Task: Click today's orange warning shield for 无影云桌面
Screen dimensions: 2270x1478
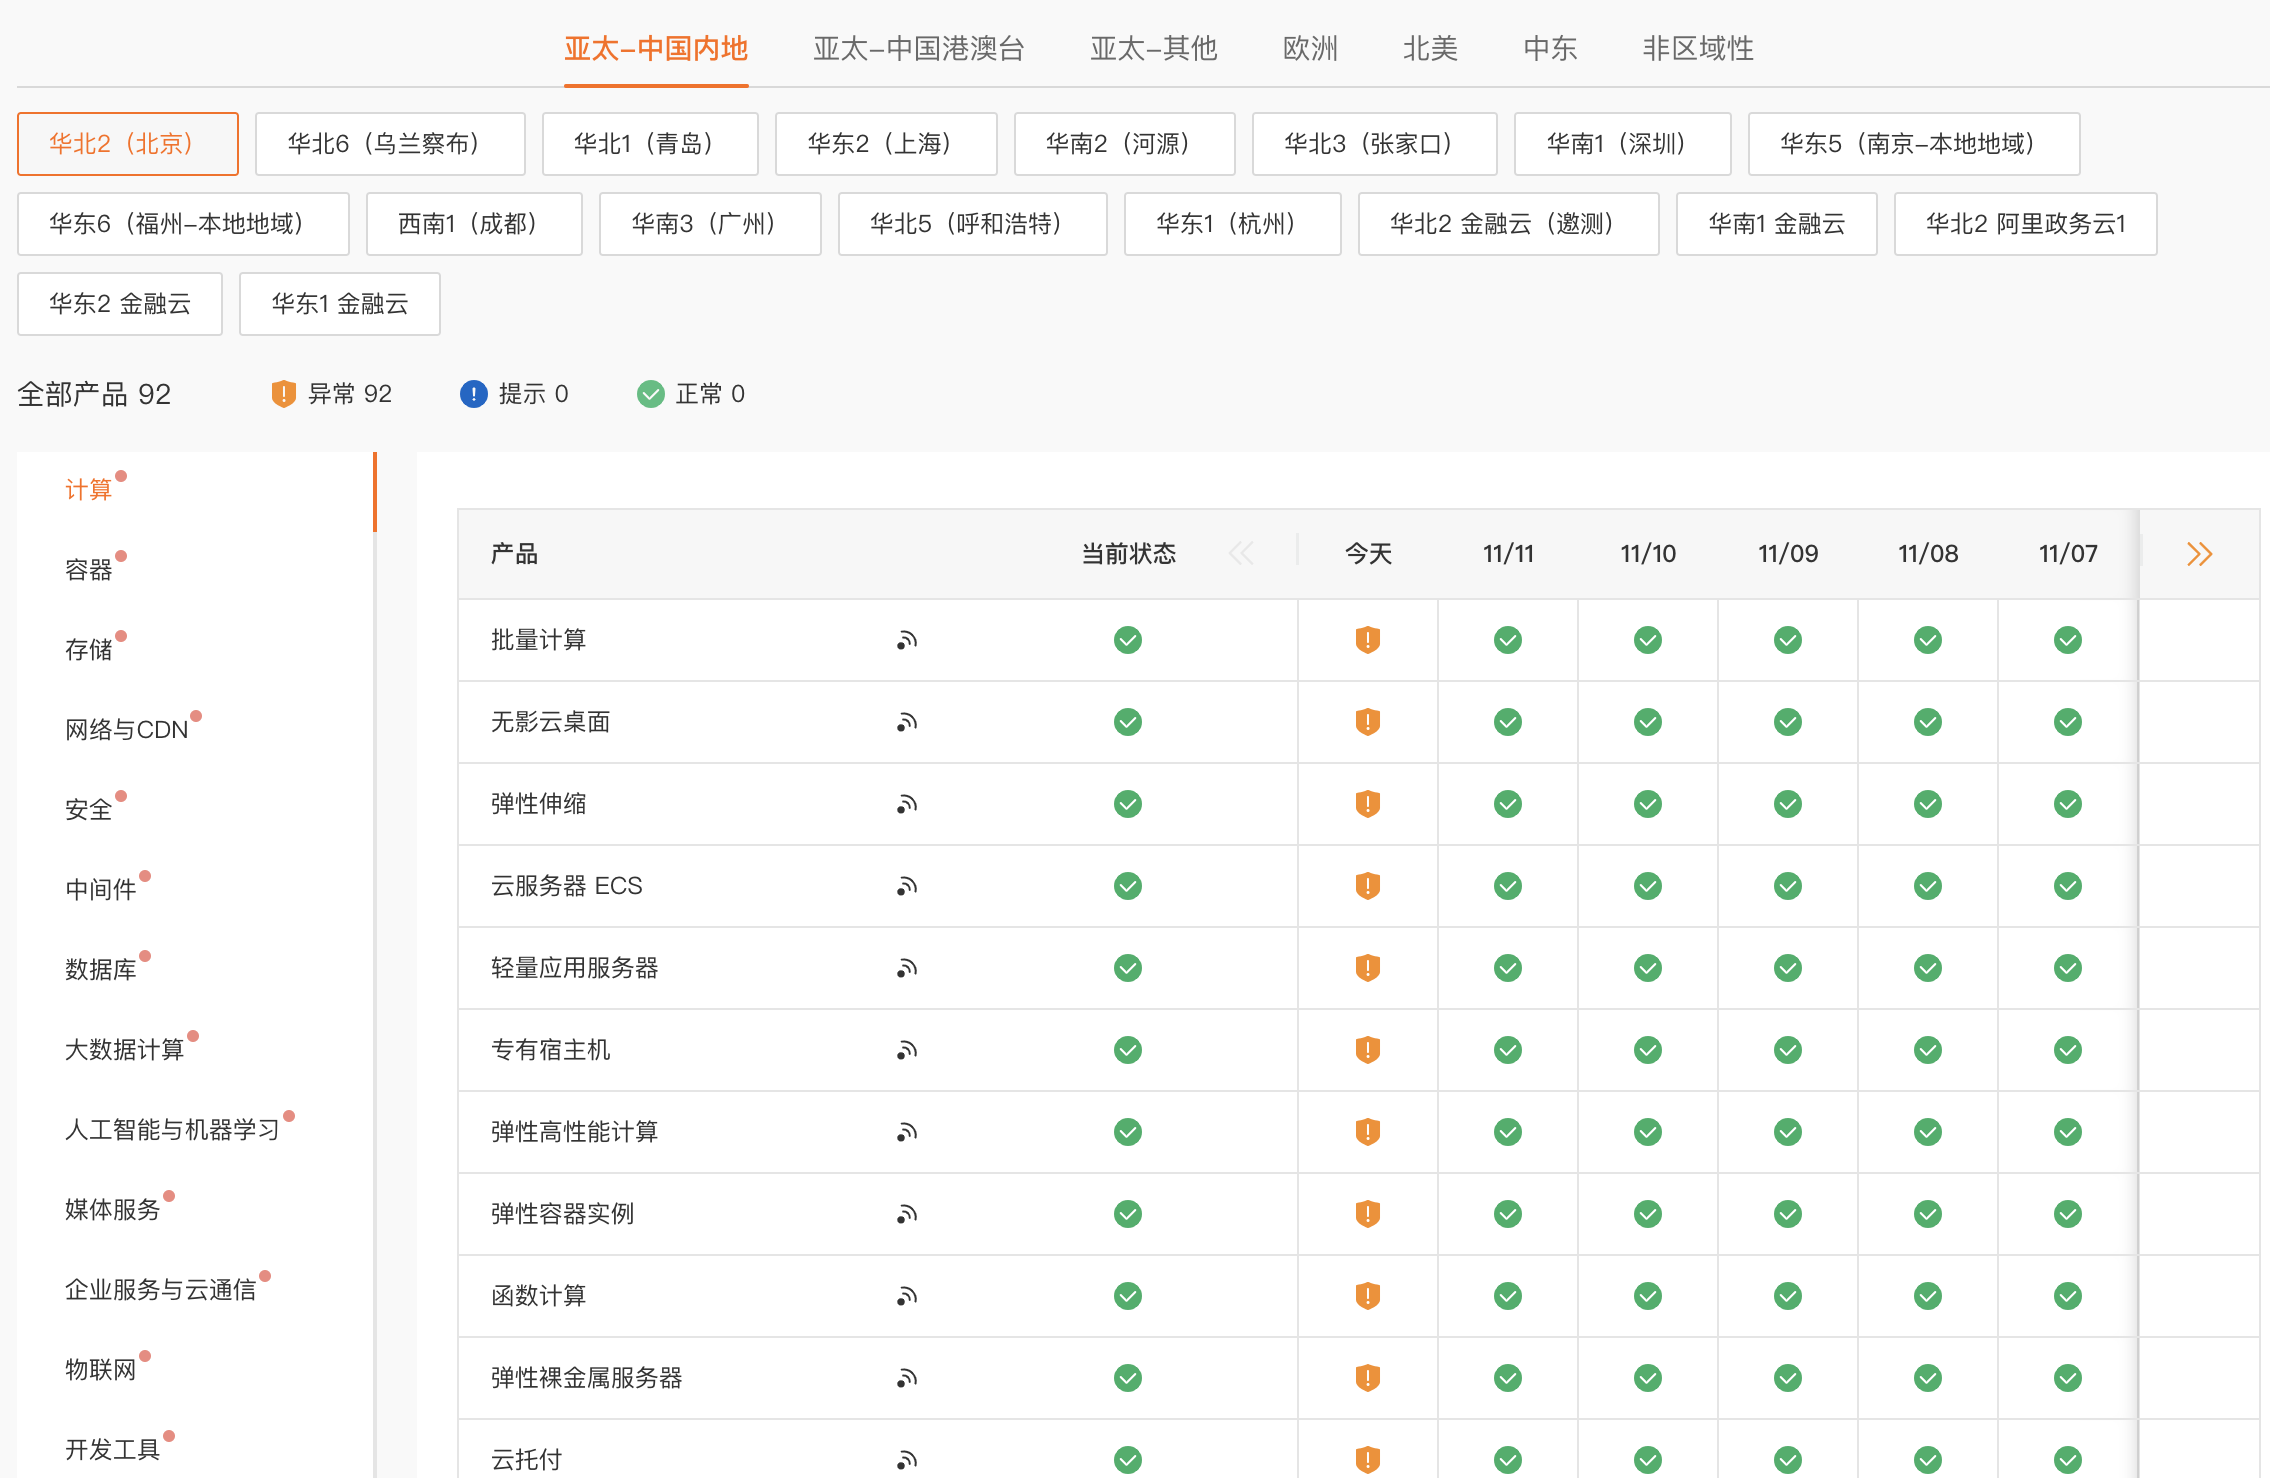Action: click(x=1367, y=722)
